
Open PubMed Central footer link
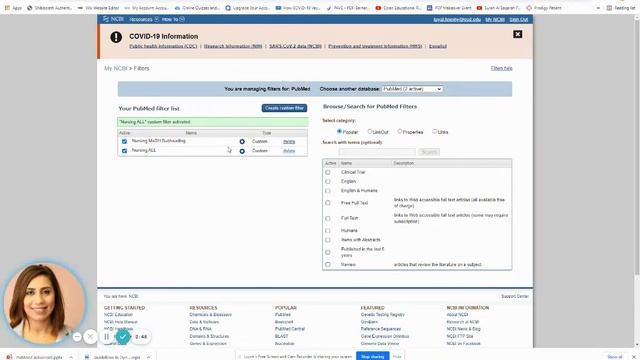click(x=290, y=329)
